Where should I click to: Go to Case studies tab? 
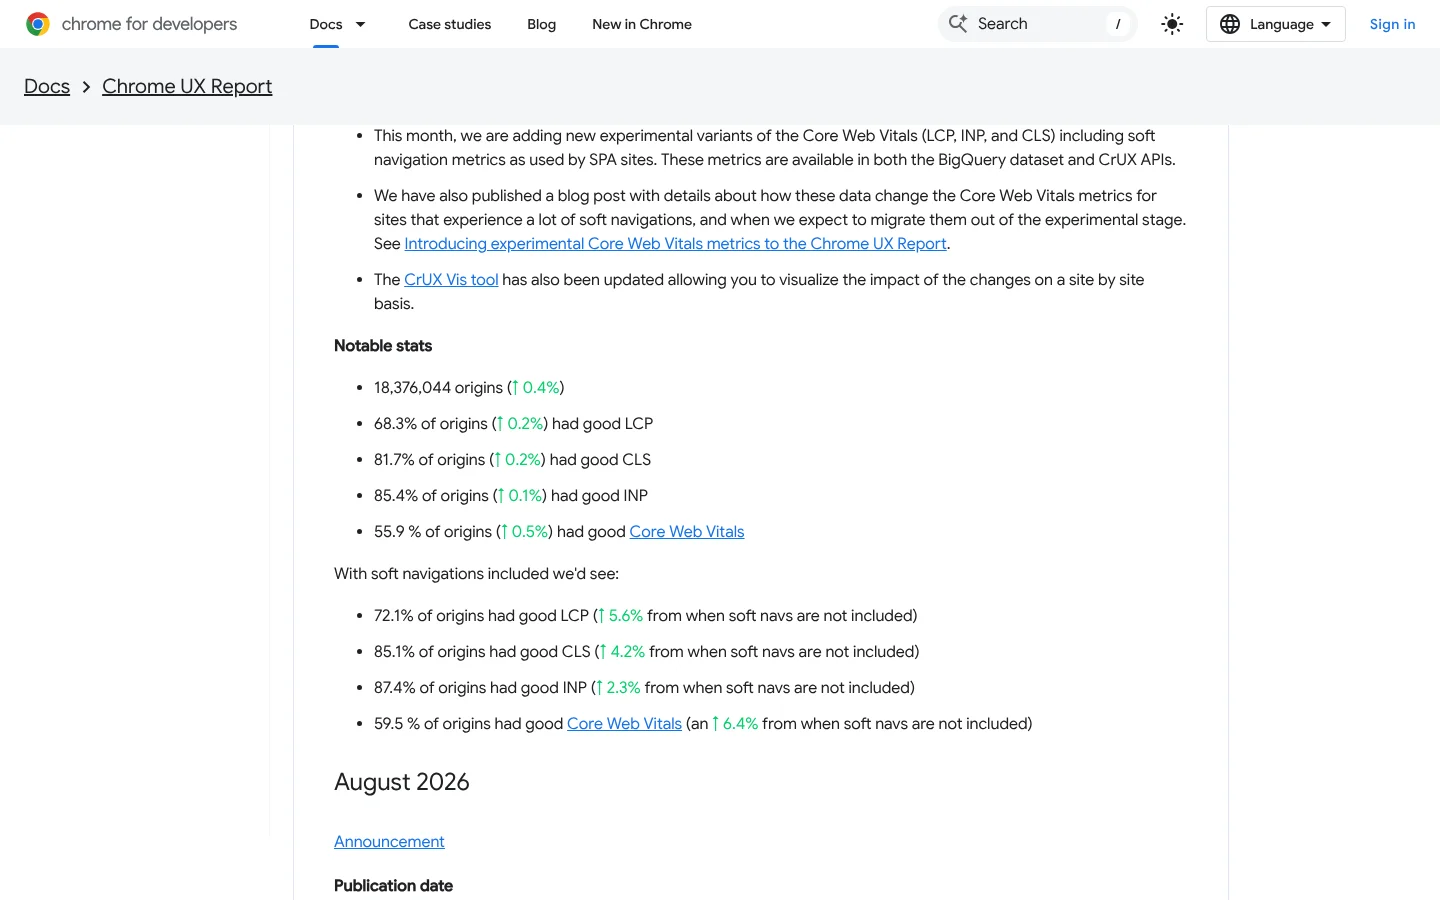450,24
